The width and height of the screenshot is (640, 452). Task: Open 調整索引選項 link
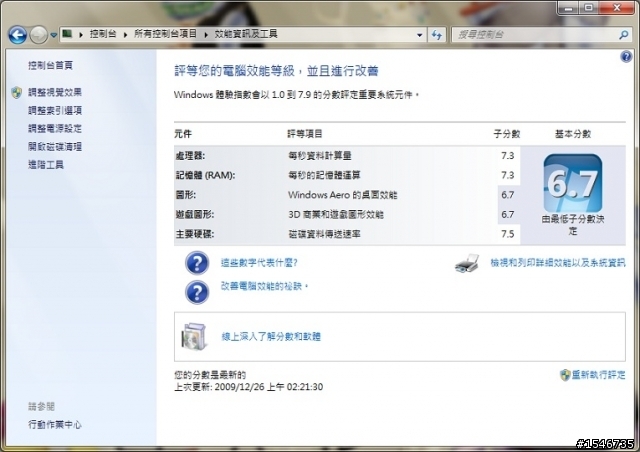(55, 110)
